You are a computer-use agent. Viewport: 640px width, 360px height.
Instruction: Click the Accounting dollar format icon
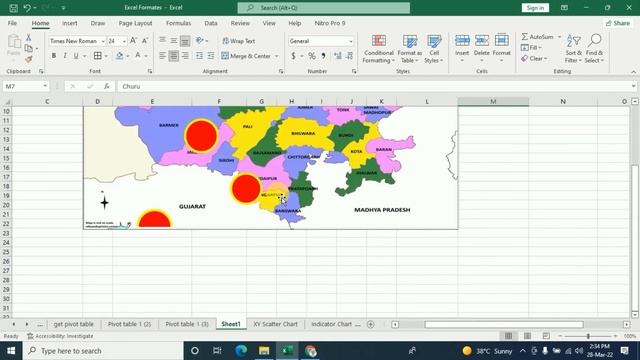click(293, 56)
